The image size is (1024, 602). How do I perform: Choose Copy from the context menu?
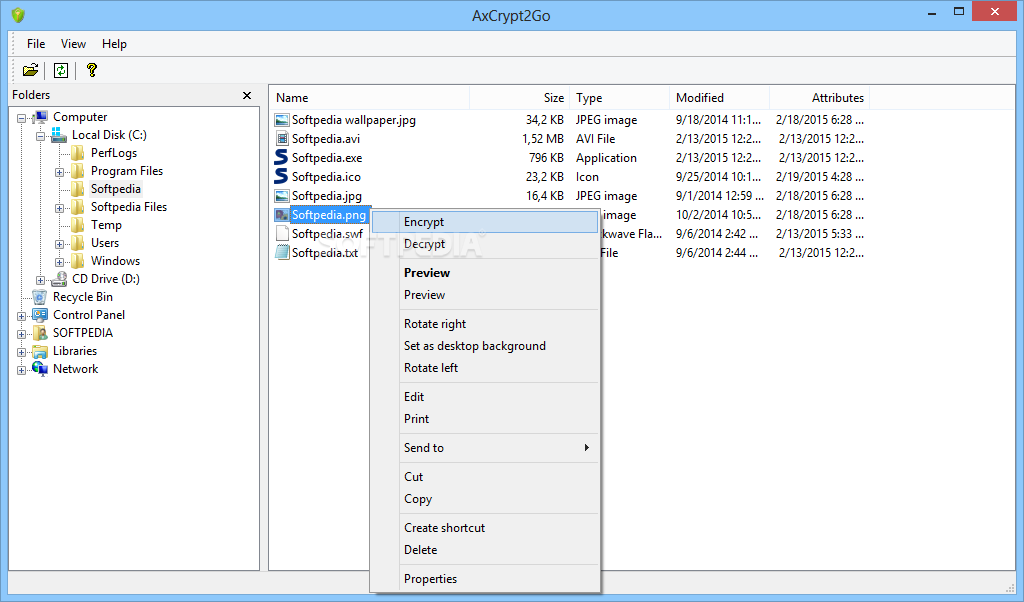[485, 499]
